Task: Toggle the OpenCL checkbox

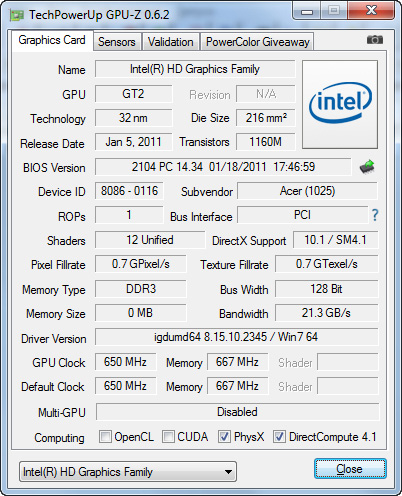Action: pyautogui.click(x=105, y=436)
